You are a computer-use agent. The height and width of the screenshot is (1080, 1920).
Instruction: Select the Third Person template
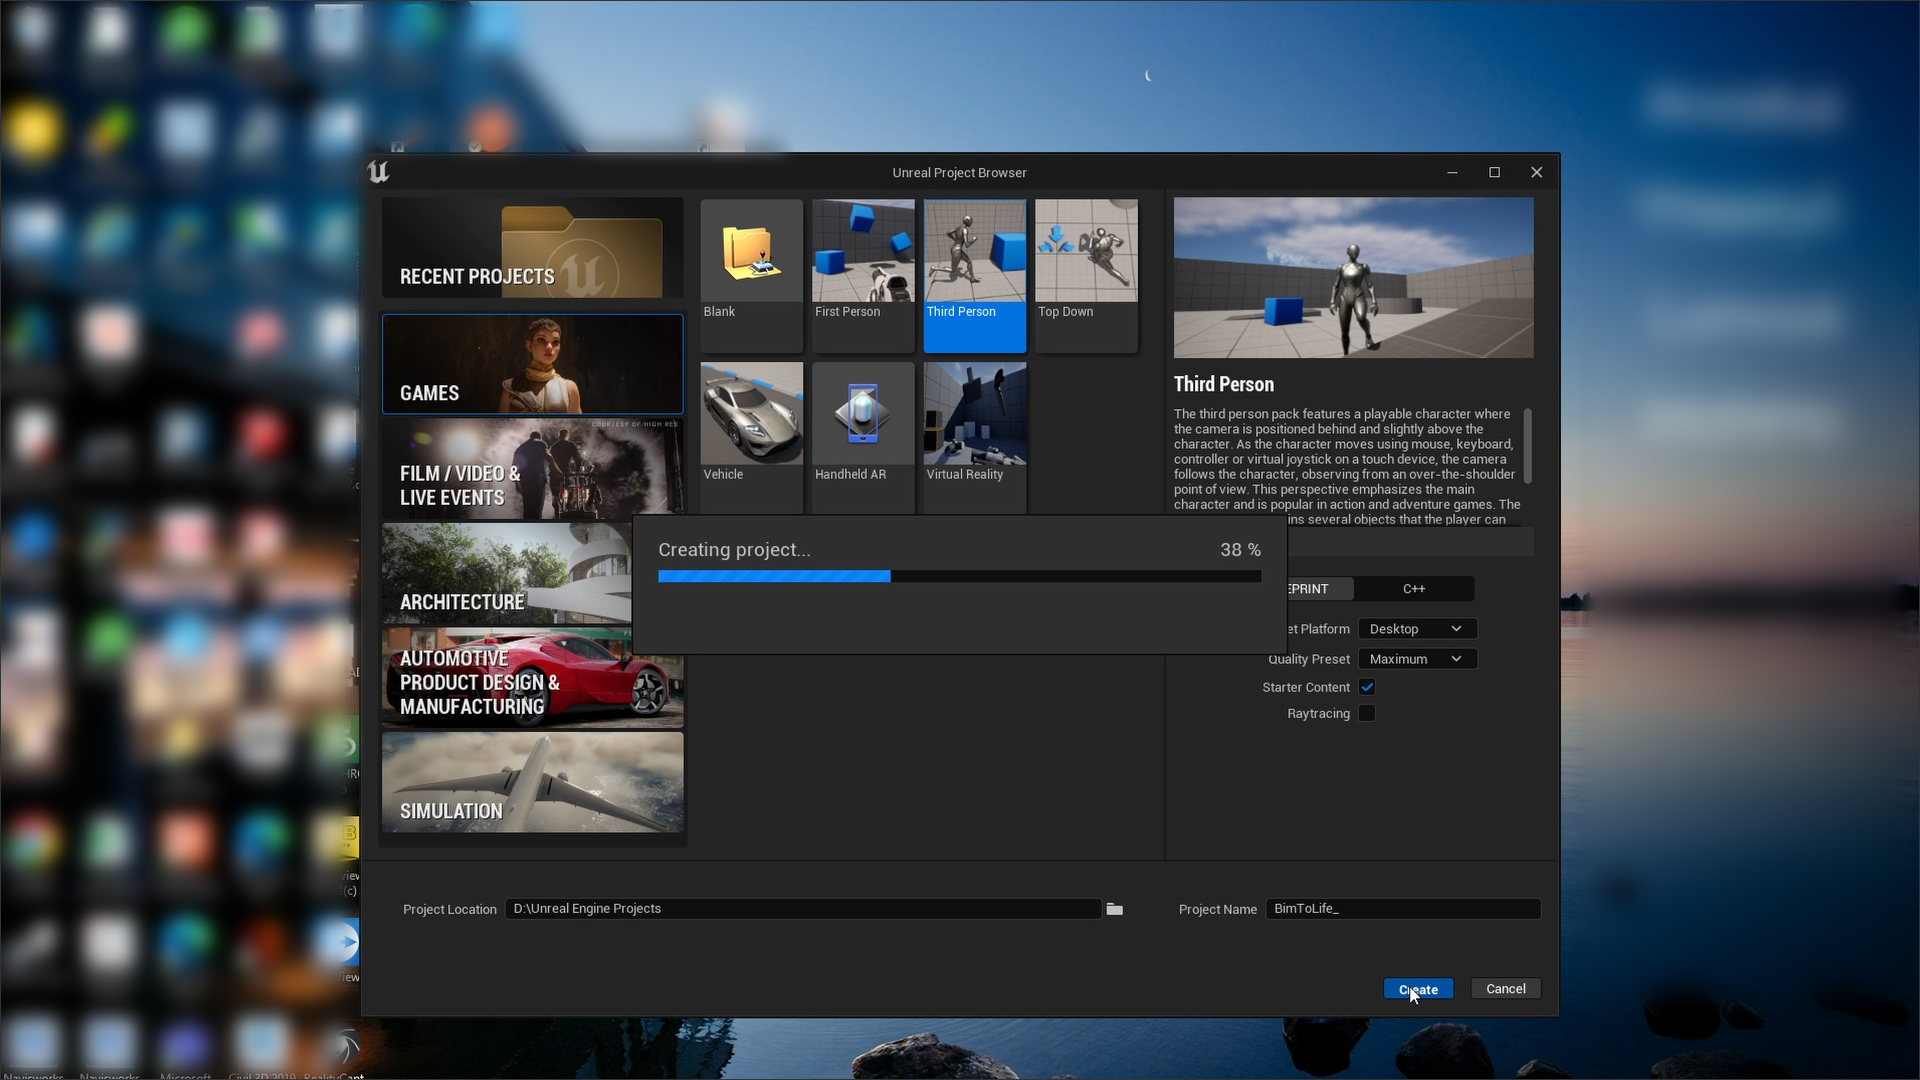point(975,275)
